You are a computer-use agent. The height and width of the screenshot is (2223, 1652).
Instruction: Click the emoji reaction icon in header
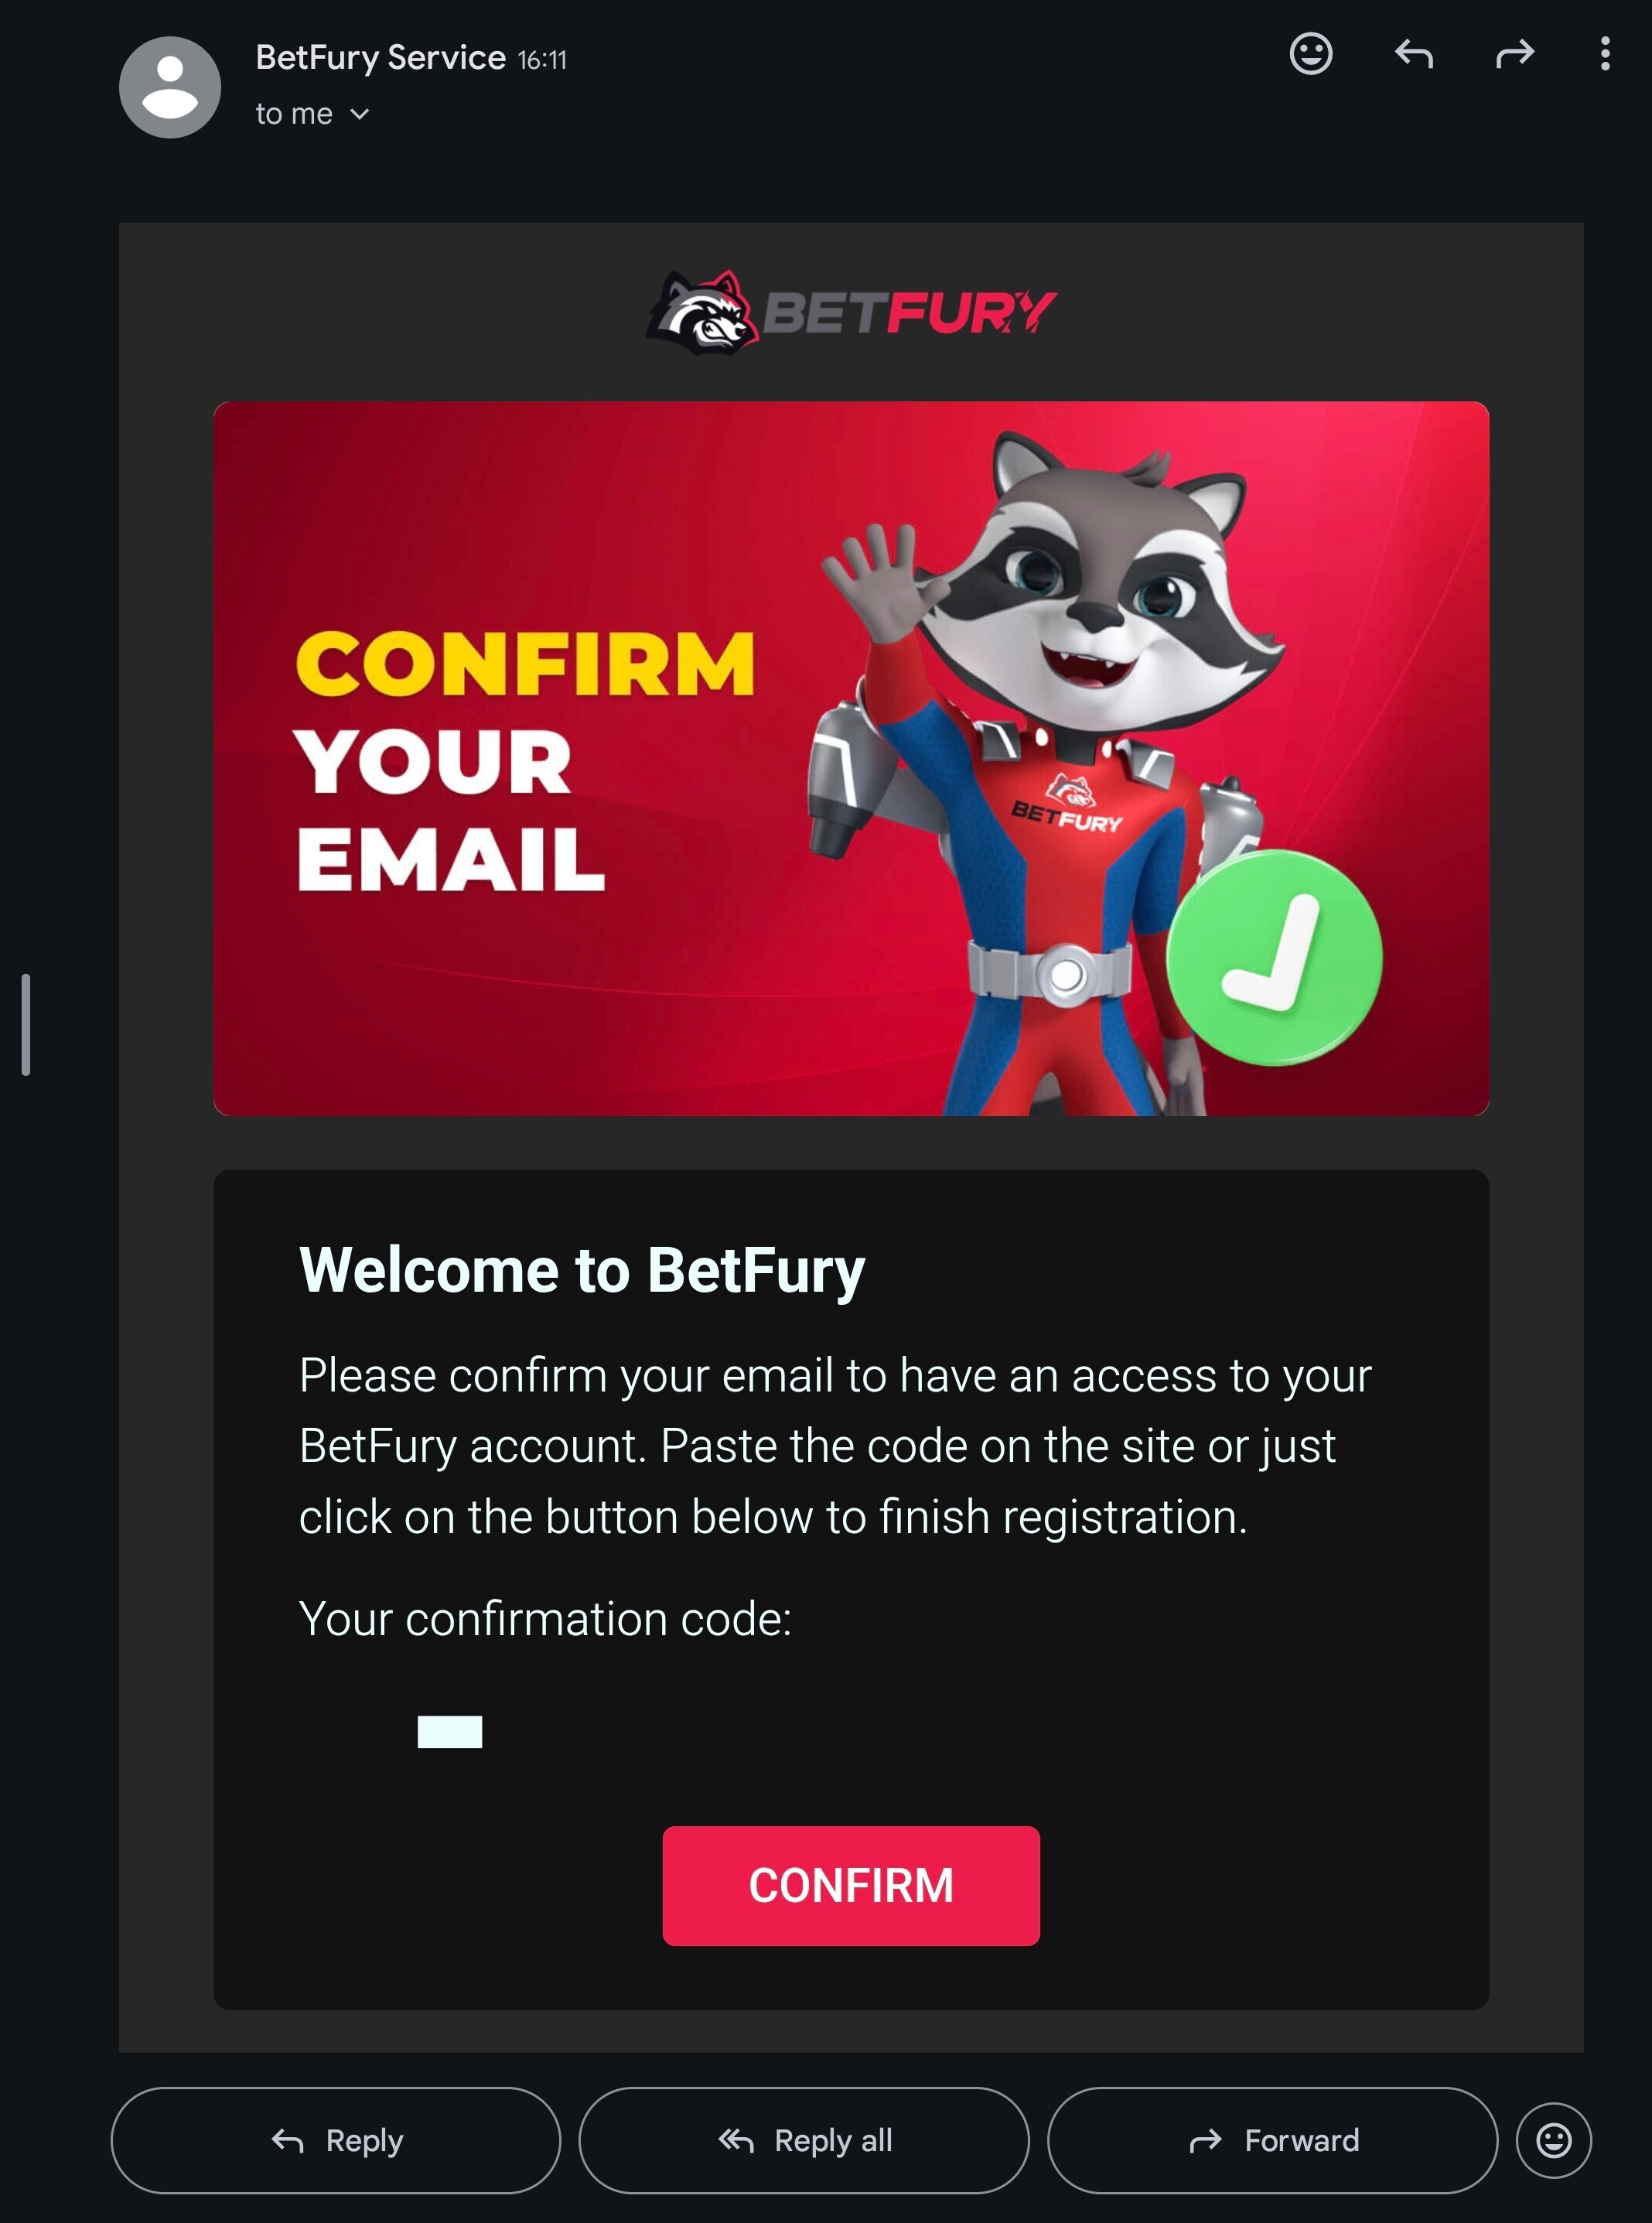(1310, 54)
